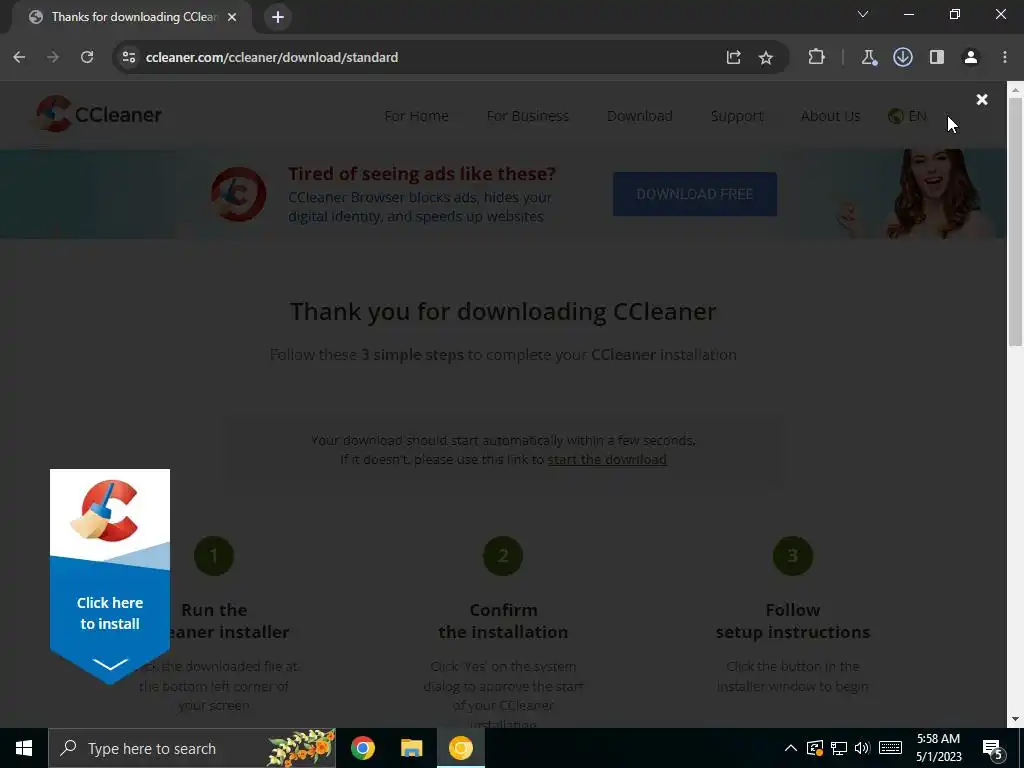Click the DOWNLOAD FREE button
The height and width of the screenshot is (768, 1024).
(695, 194)
